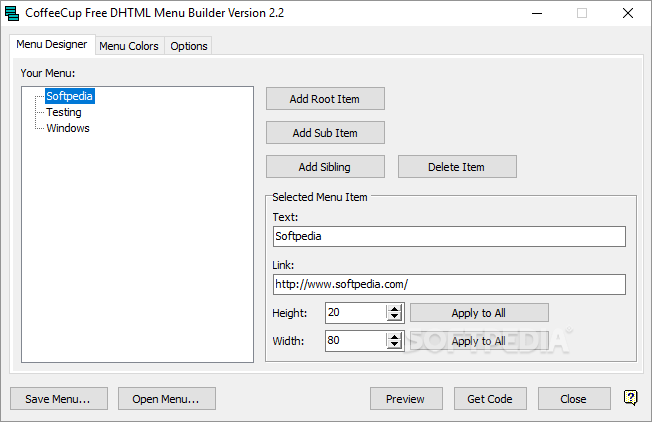Switch to the Menu Designer tab

click(52, 44)
